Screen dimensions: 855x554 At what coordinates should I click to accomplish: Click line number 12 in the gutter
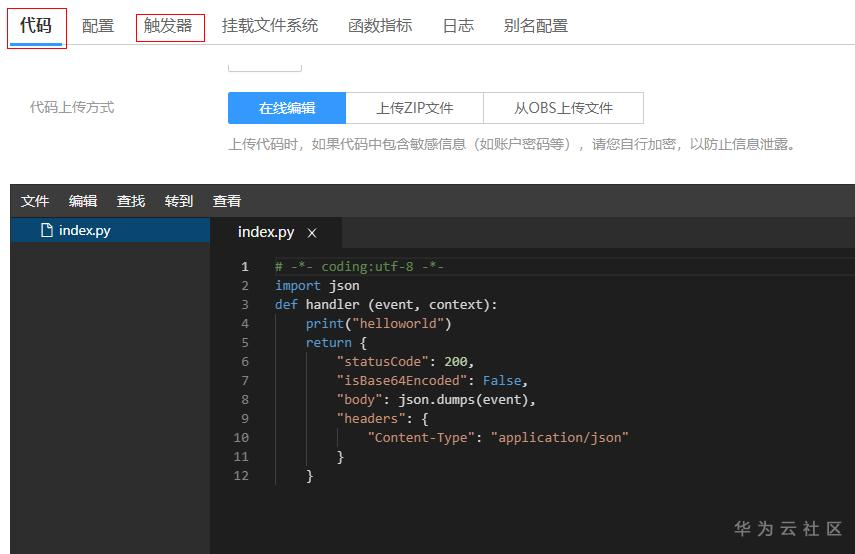[x=241, y=476]
